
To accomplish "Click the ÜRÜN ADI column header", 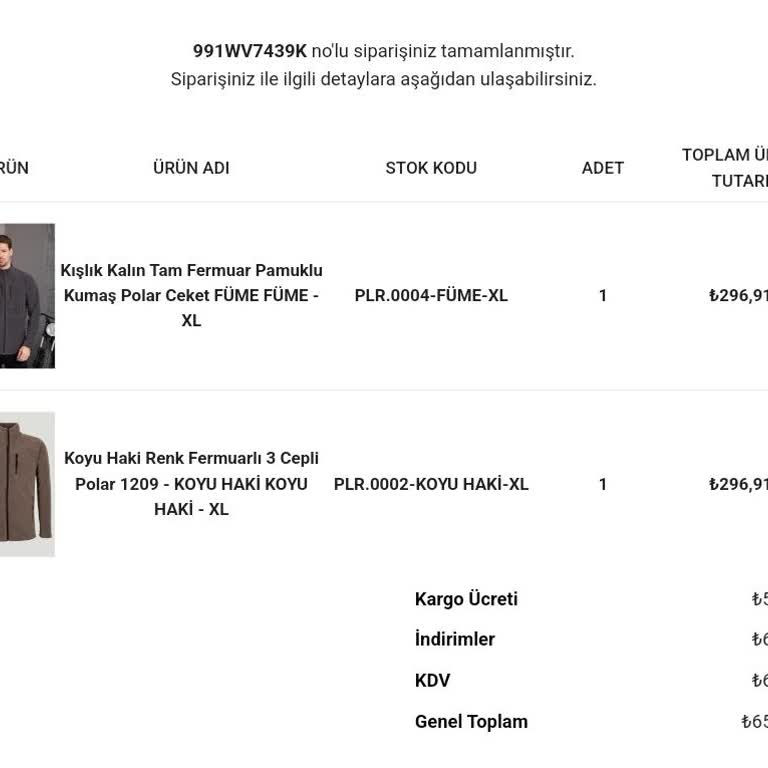I will coord(191,168).
